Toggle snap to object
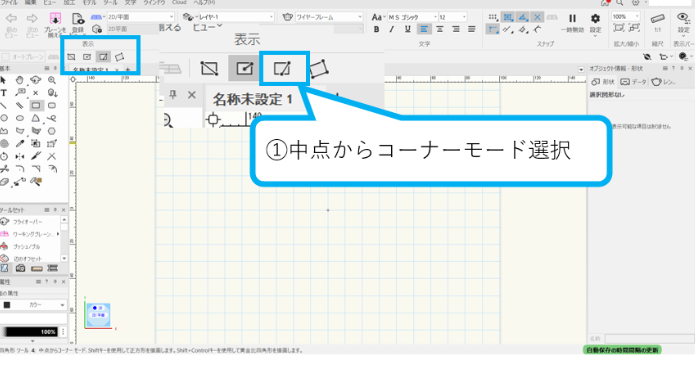Viewport: 698px width, 365px height. coord(508,17)
